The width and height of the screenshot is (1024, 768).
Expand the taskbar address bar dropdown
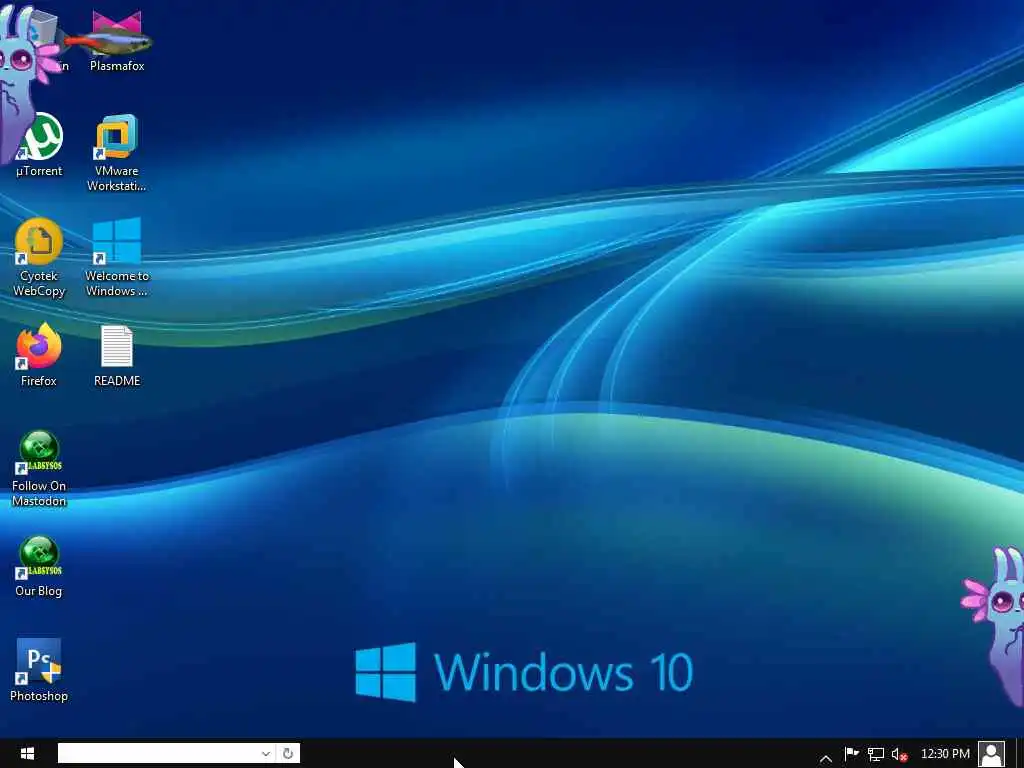coord(266,753)
